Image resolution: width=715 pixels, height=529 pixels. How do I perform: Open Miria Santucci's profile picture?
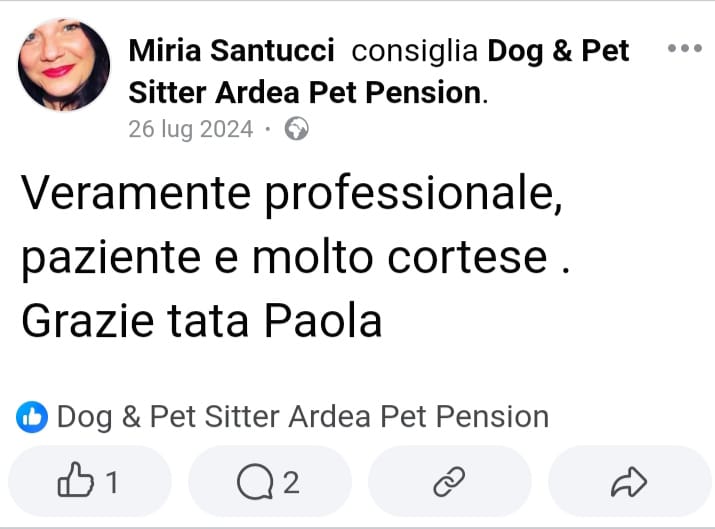click(x=64, y=66)
